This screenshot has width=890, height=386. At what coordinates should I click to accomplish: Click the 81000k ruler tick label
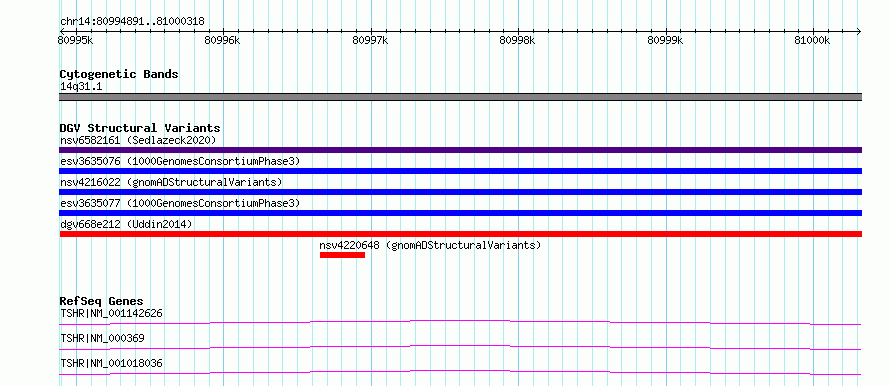coord(812,40)
